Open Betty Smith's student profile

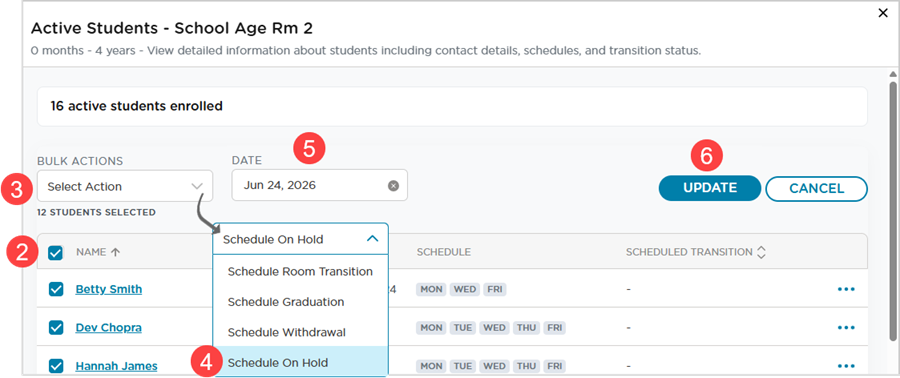pos(108,289)
